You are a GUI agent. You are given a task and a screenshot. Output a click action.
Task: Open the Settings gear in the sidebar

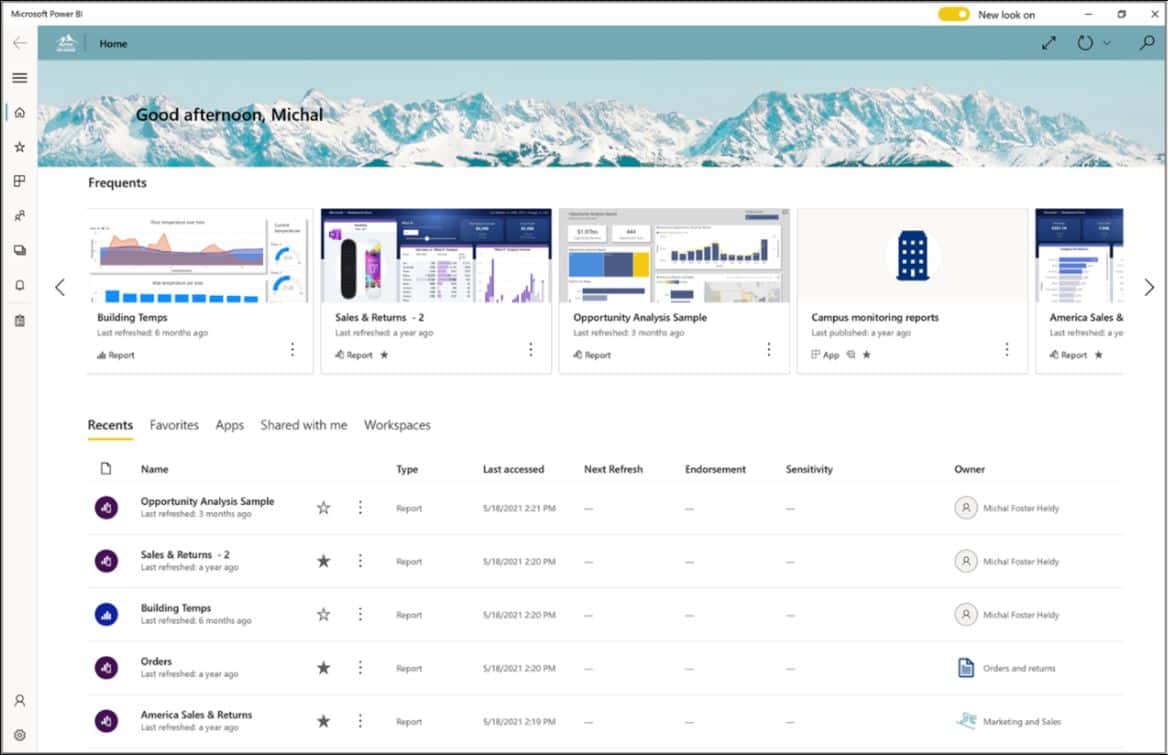[x=20, y=735]
